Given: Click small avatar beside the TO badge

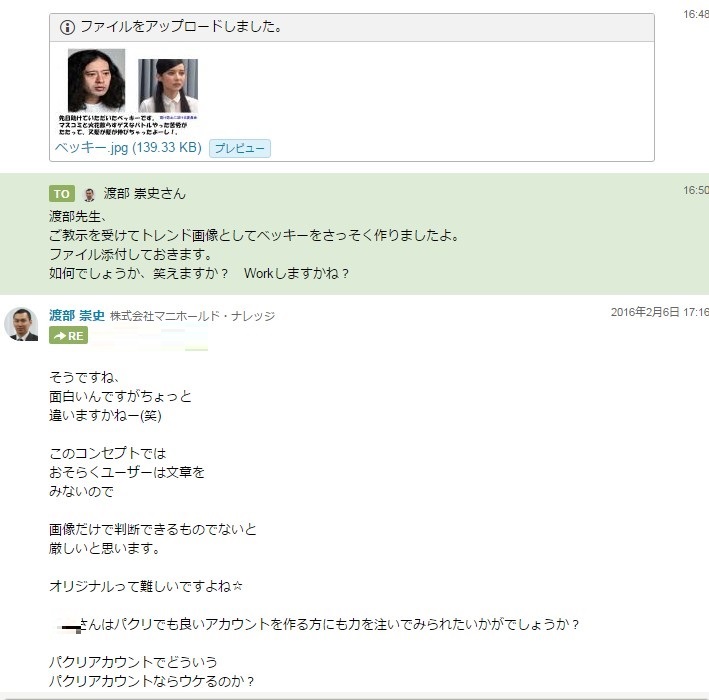Looking at the screenshot, I should (x=89, y=194).
